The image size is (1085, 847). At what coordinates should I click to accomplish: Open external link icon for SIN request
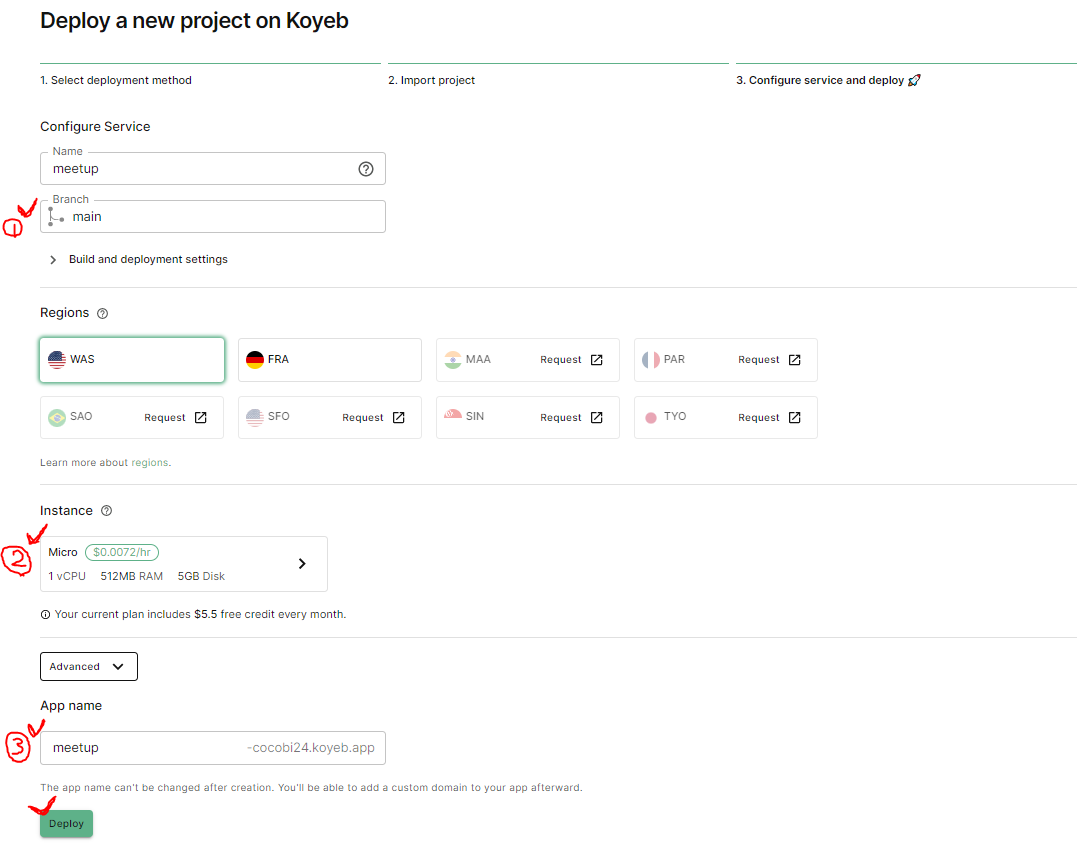(596, 417)
